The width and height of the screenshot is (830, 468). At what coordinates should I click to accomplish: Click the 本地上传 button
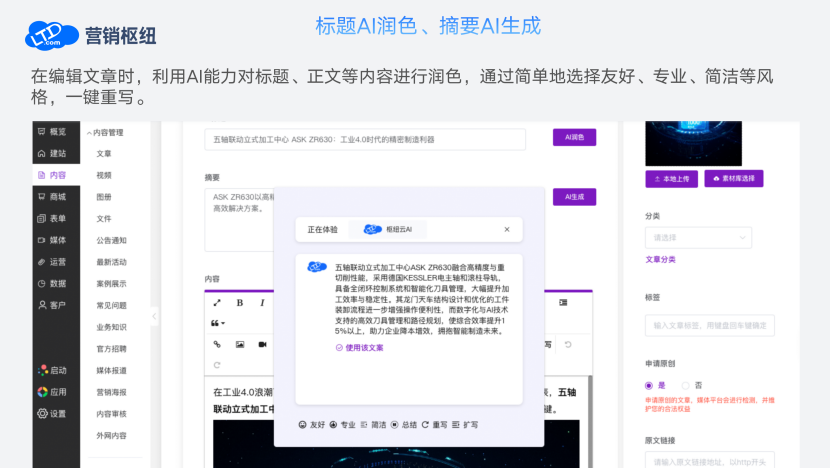[x=671, y=179]
